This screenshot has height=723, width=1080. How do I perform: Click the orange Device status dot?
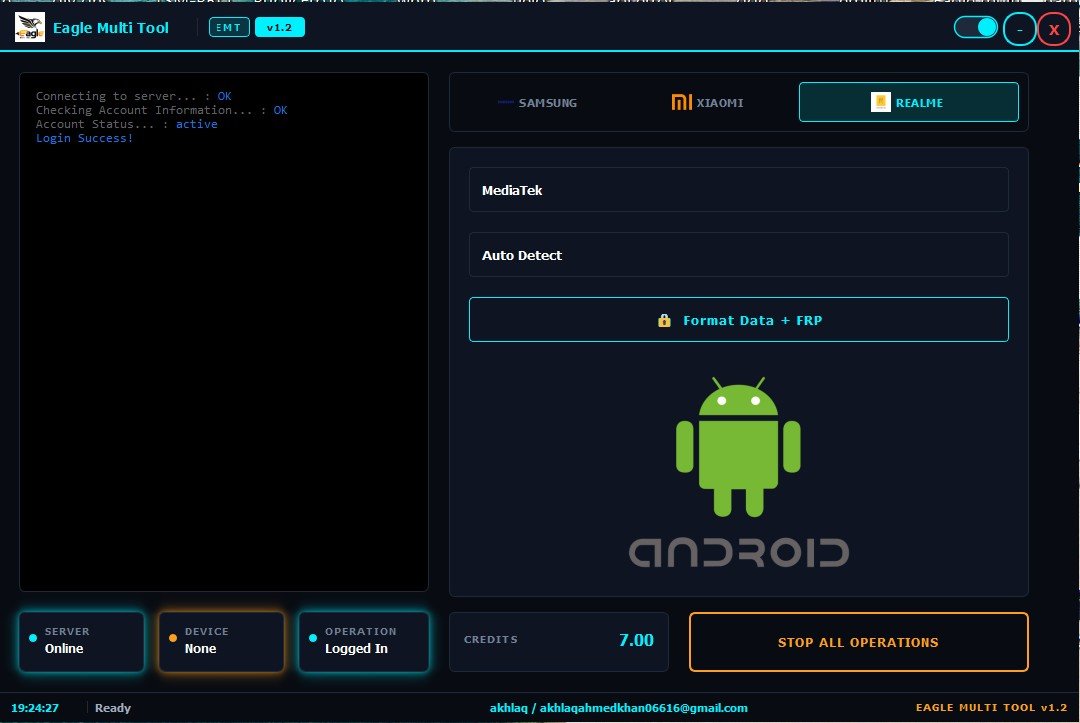pyautogui.click(x=173, y=638)
